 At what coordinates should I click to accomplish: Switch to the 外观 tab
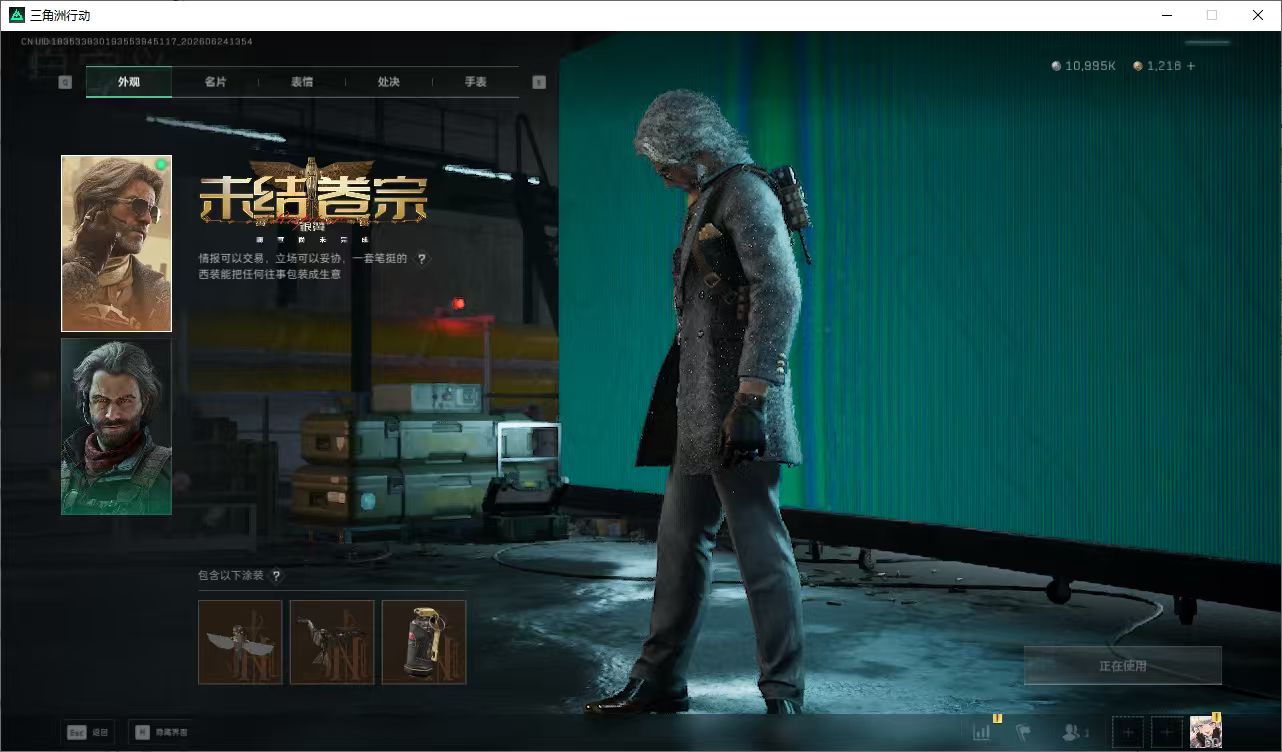[129, 82]
